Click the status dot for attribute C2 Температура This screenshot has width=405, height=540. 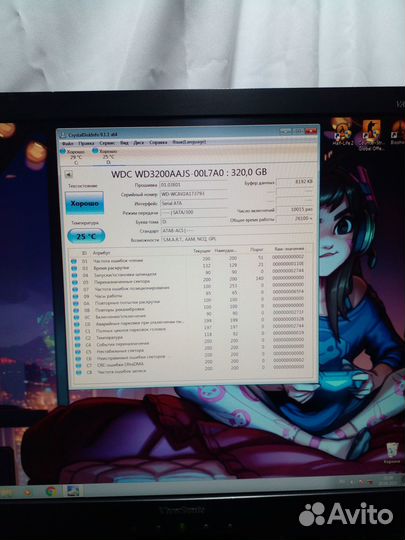point(77,338)
